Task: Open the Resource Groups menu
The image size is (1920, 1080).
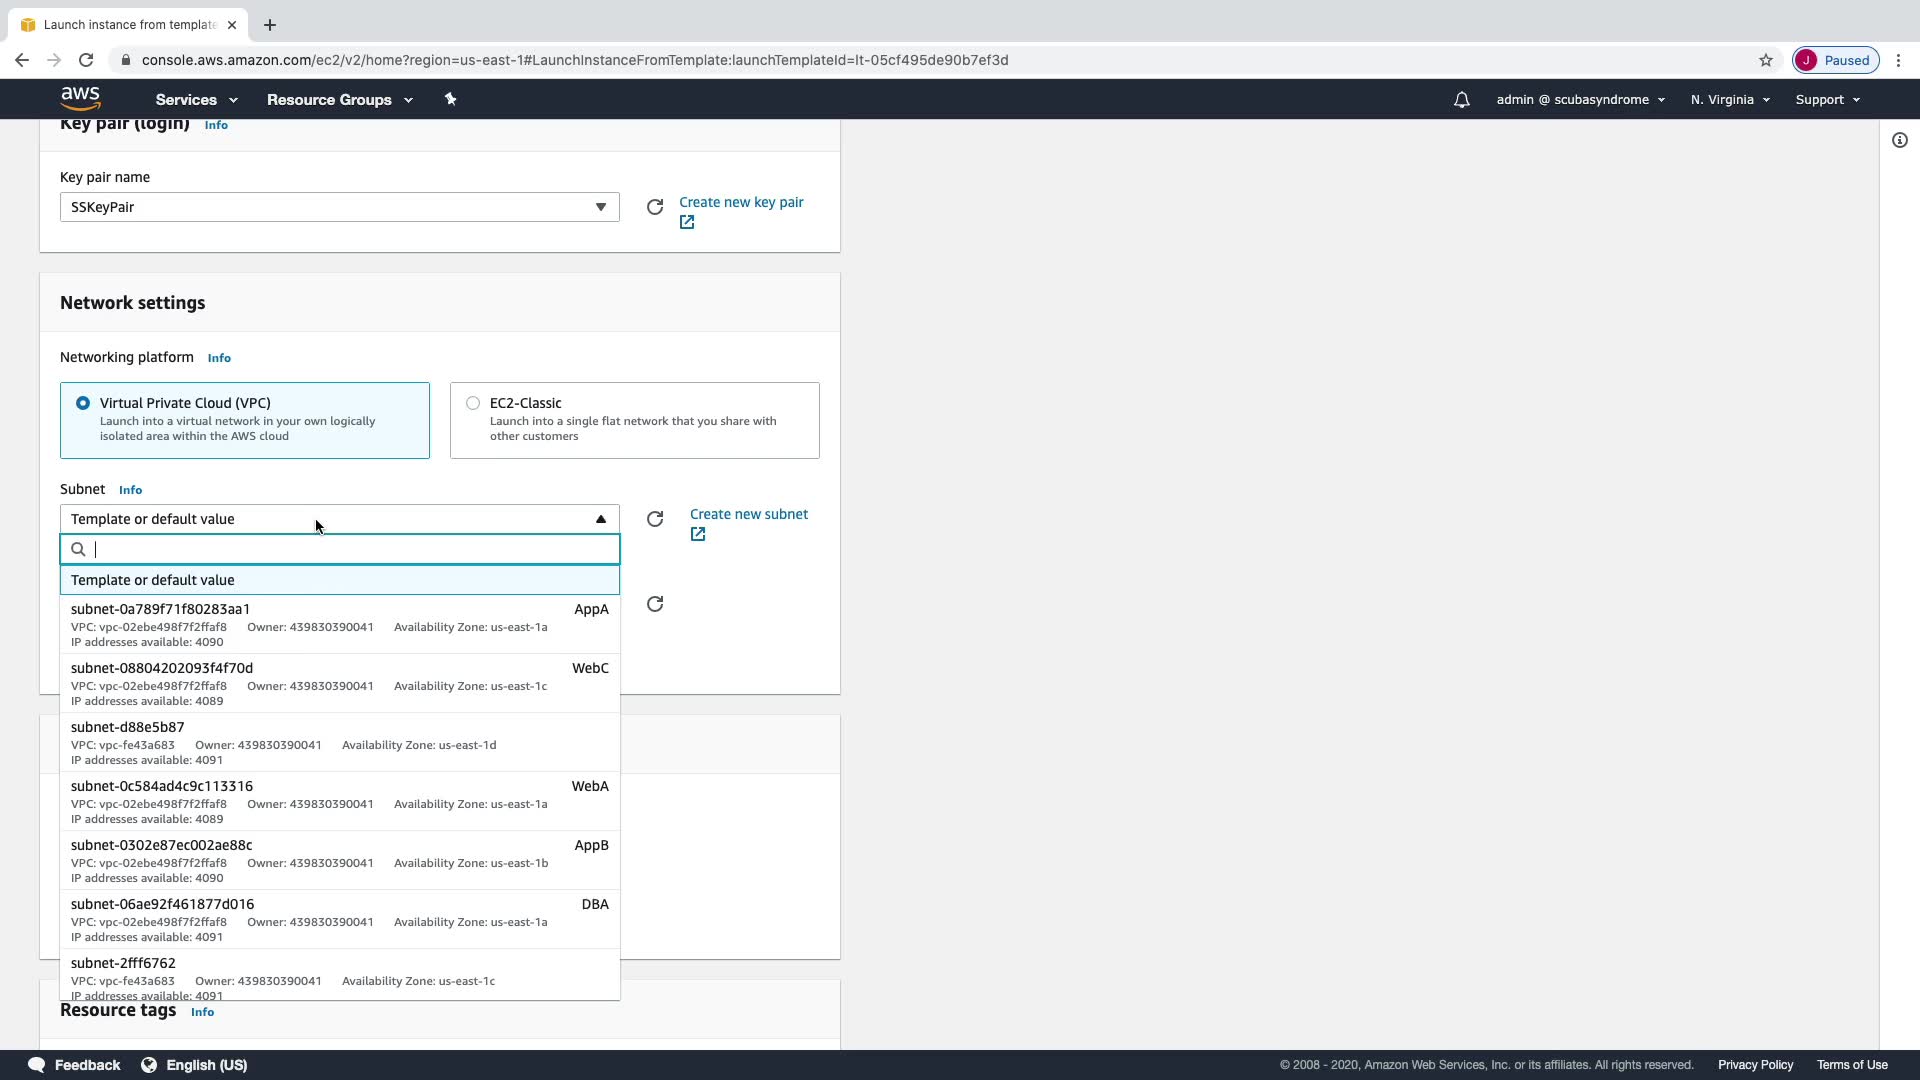Action: pos(339,100)
